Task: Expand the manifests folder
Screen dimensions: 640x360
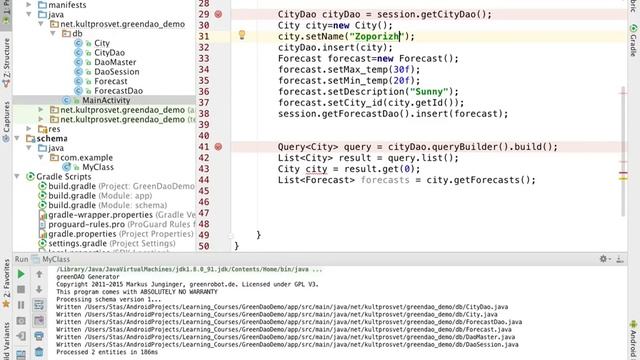Action: [x=29, y=5]
